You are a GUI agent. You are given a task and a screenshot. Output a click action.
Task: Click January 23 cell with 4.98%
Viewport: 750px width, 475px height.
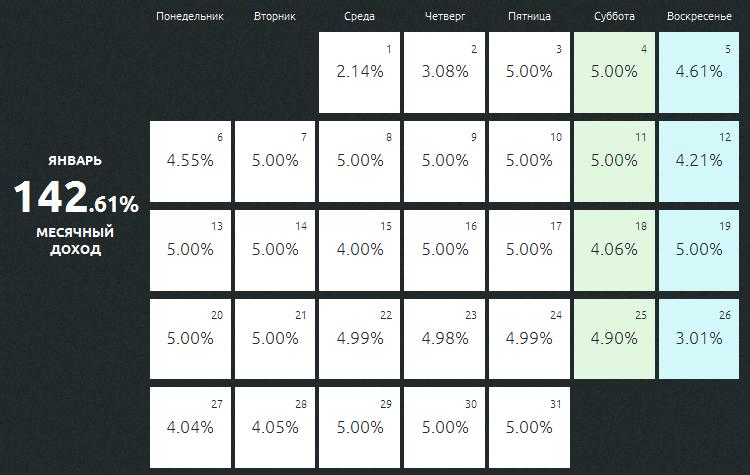point(445,338)
